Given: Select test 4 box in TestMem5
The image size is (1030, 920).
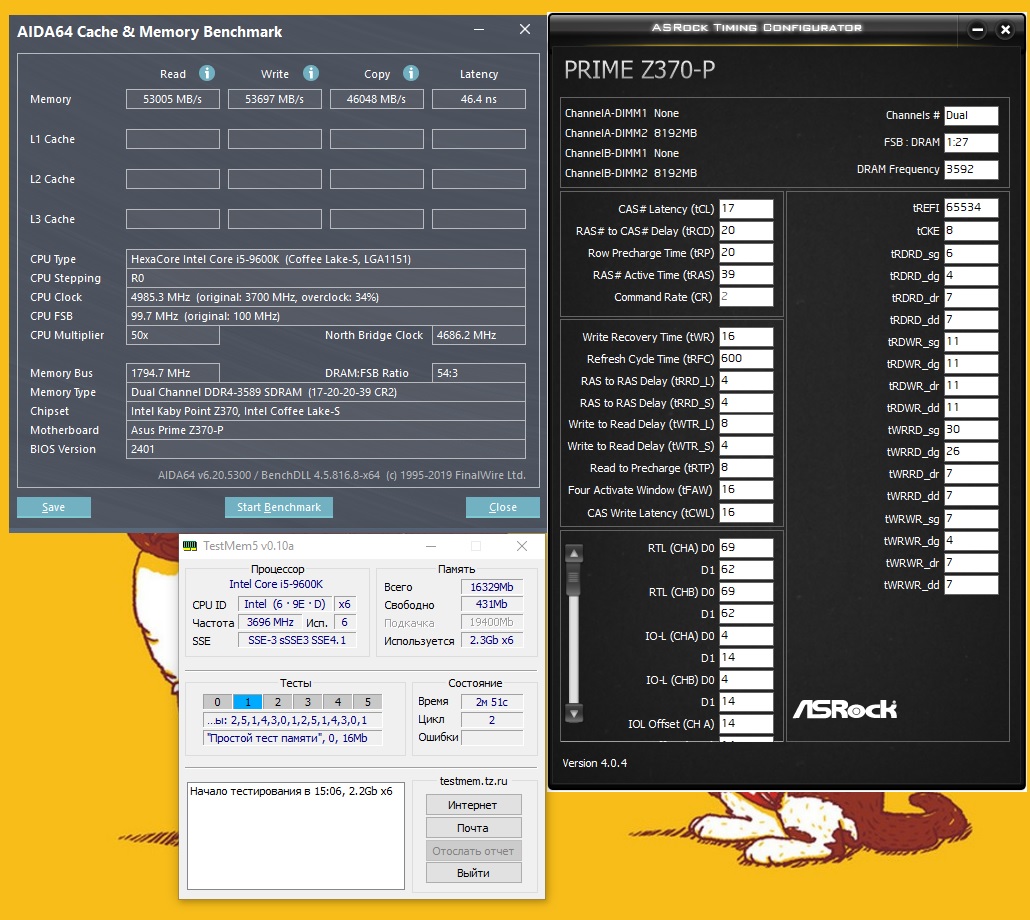Looking at the screenshot, I should [338, 701].
